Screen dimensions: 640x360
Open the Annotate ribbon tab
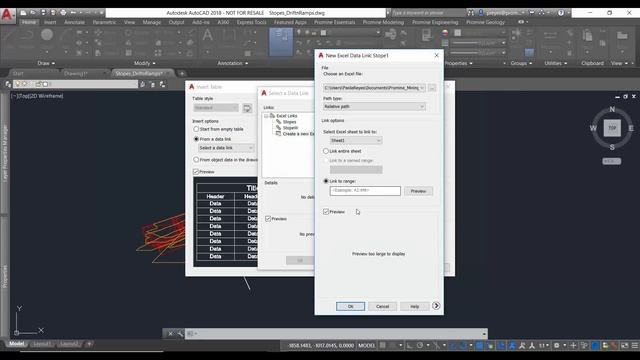click(x=74, y=22)
